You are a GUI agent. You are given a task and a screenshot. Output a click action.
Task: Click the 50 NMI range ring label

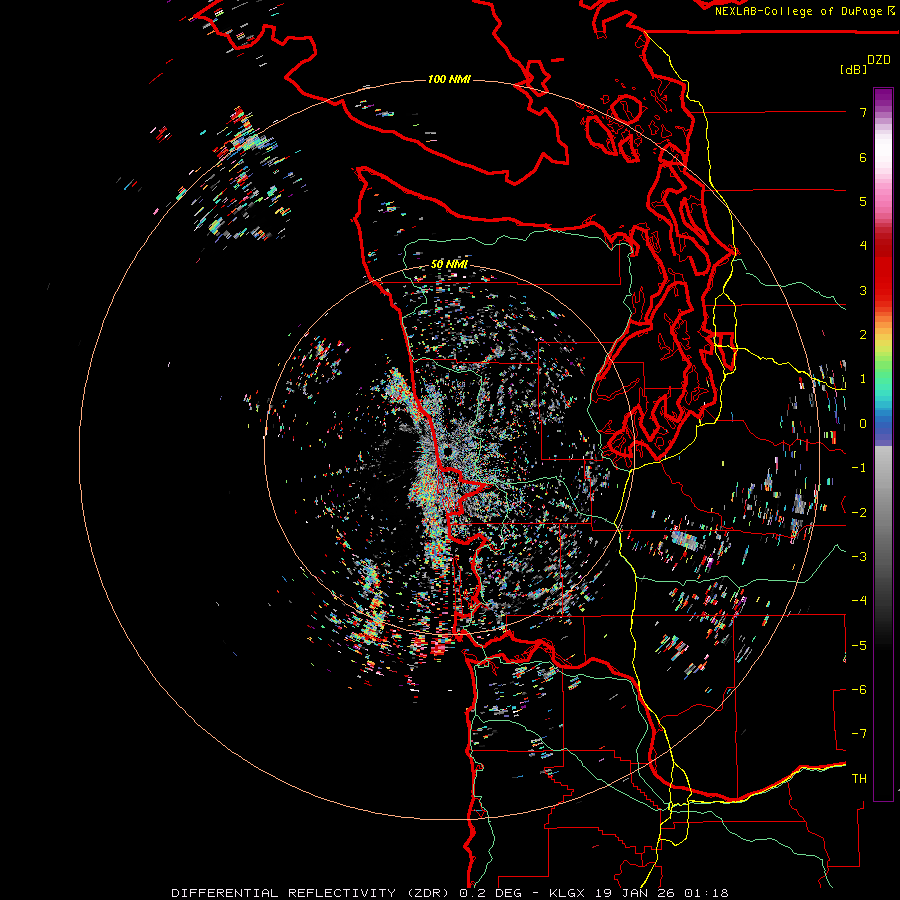point(449,264)
